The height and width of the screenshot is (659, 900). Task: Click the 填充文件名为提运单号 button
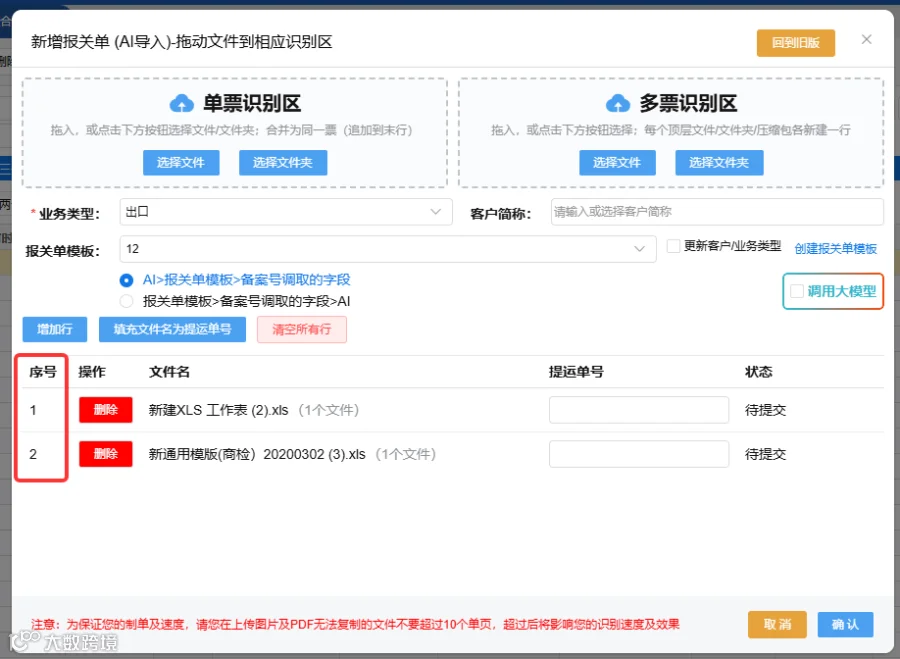pos(172,330)
